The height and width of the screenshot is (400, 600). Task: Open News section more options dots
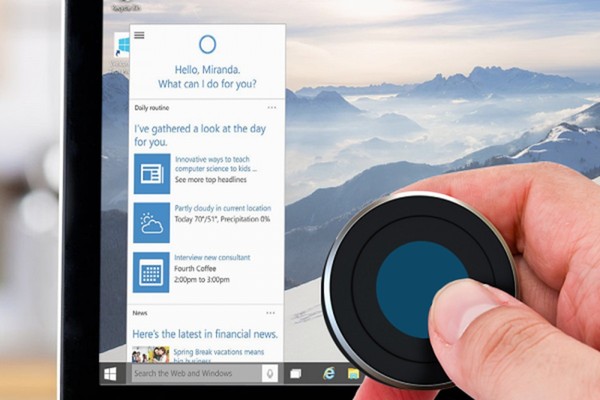click(271, 313)
